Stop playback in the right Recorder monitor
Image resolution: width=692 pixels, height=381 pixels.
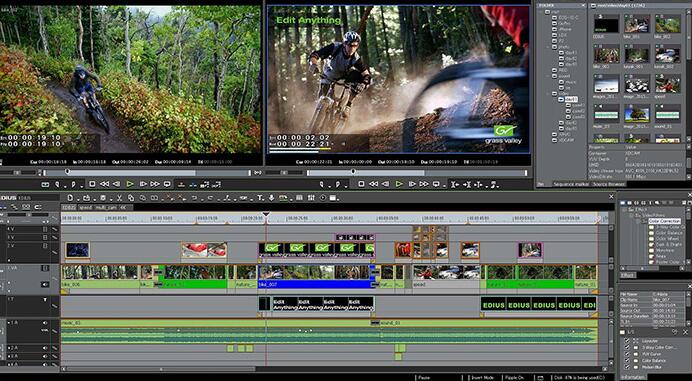(361, 184)
